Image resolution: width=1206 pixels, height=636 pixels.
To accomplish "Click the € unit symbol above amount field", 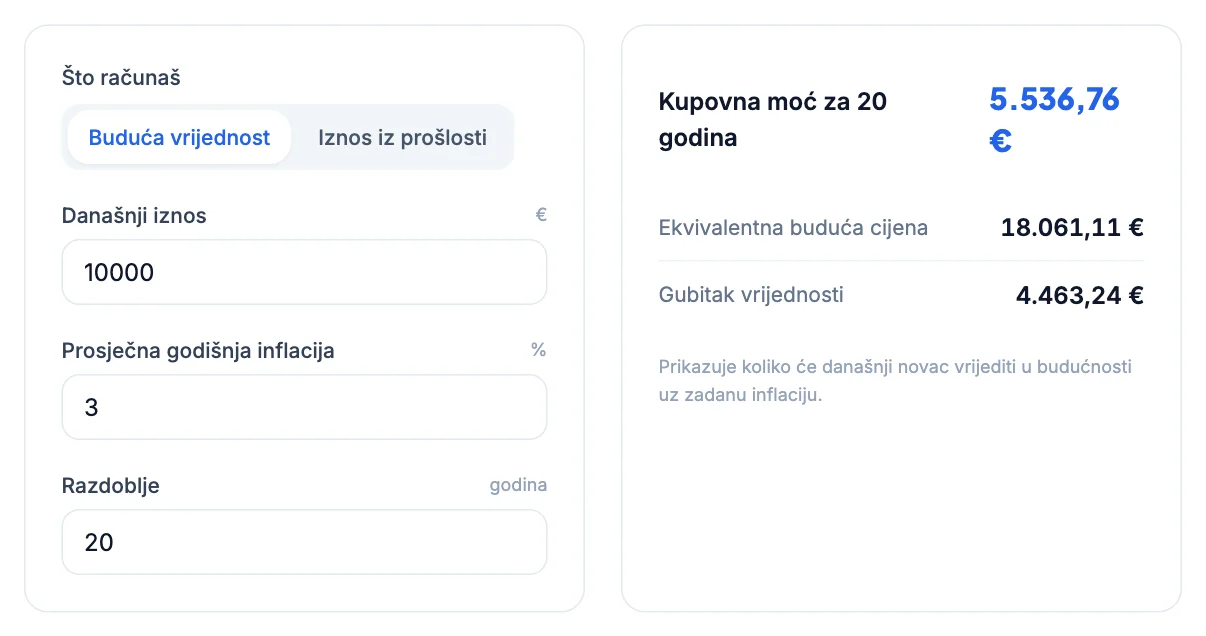I will click(x=541, y=215).
